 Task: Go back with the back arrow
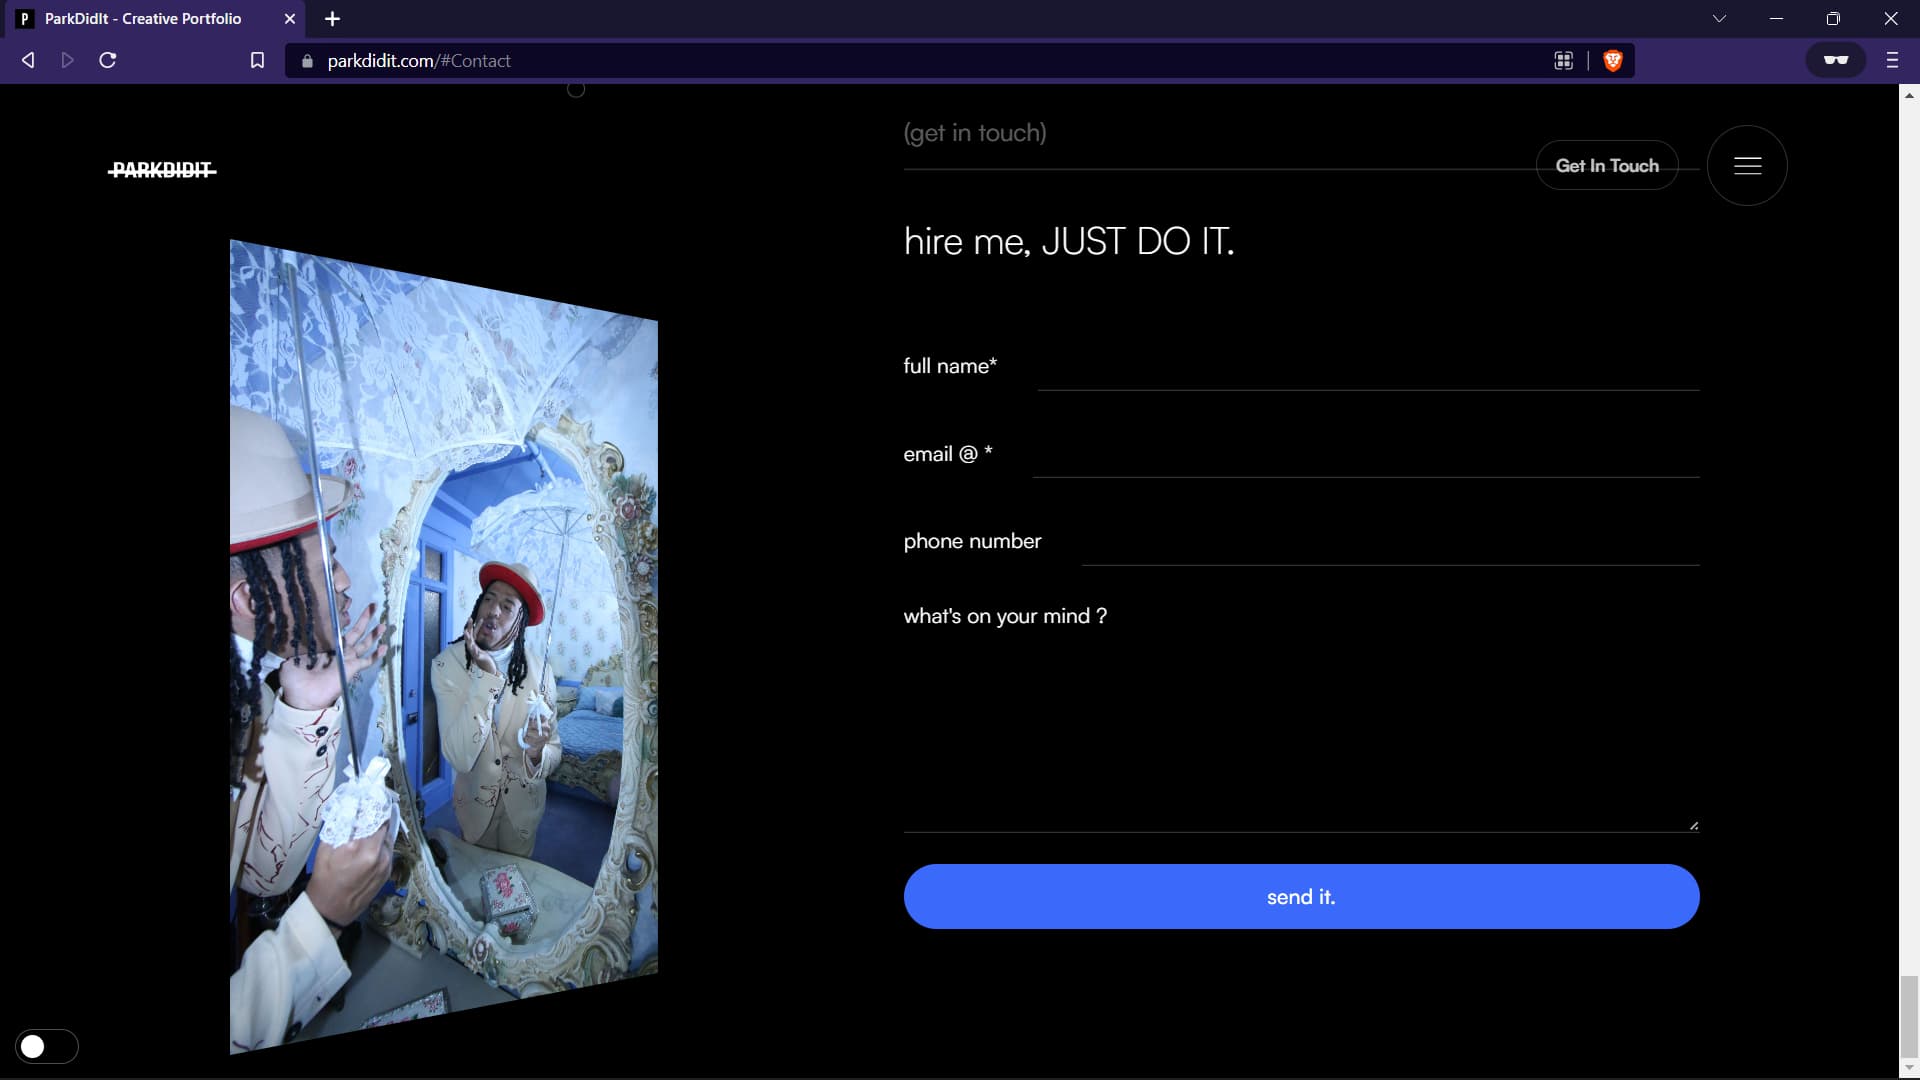pos(28,60)
